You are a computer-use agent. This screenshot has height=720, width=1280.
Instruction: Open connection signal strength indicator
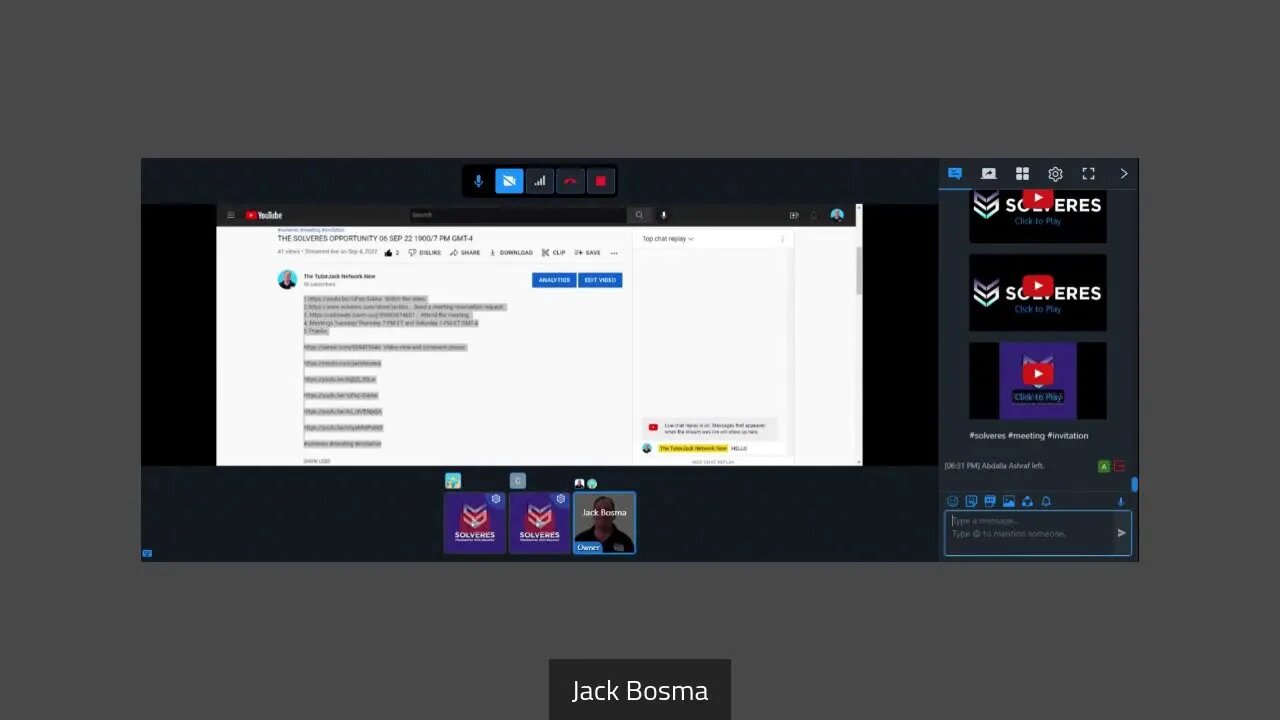tap(540, 181)
